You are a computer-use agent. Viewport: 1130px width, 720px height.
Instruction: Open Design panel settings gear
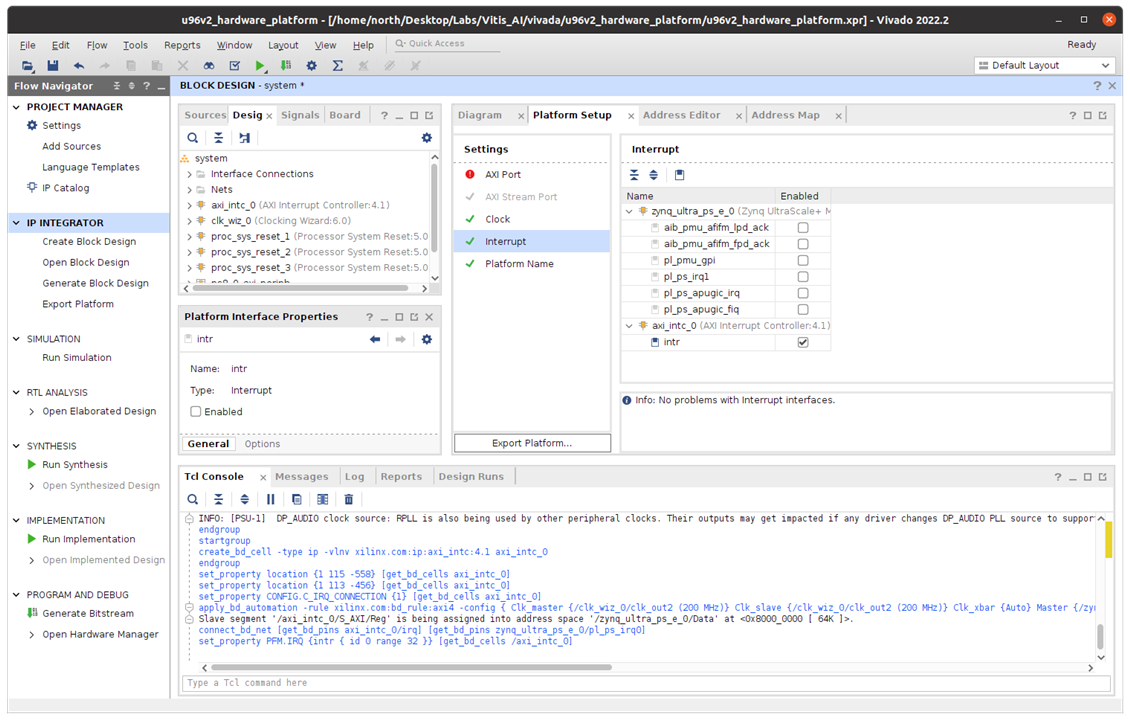coord(427,138)
